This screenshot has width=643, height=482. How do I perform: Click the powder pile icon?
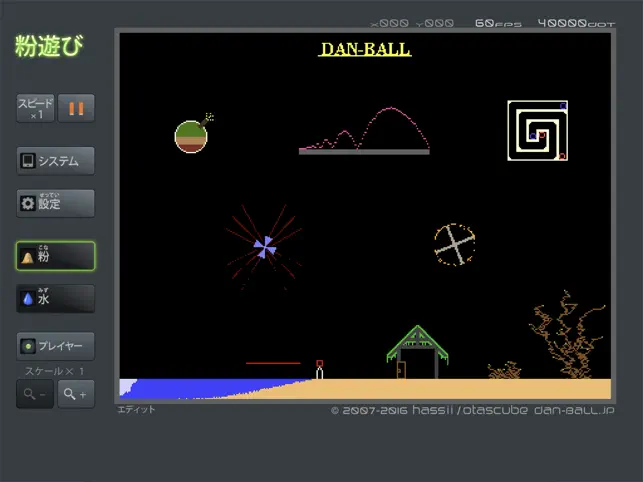[x=27, y=258]
